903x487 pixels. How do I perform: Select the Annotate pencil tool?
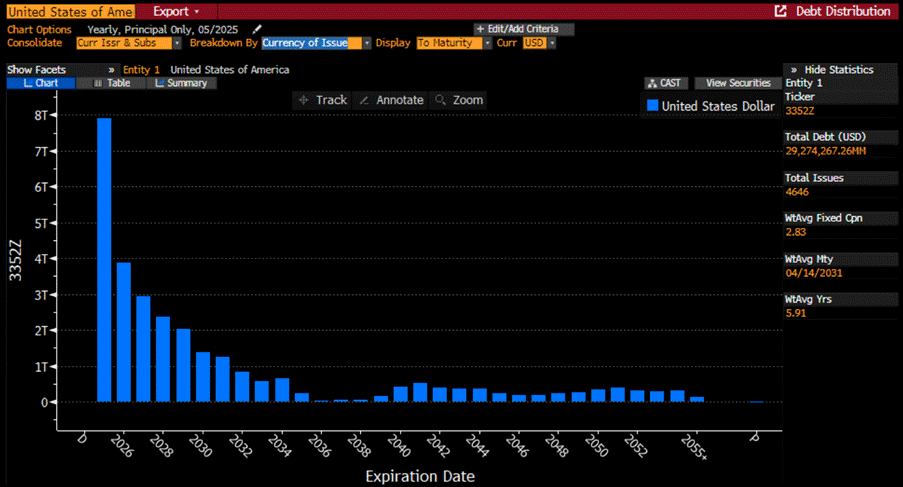coord(392,100)
